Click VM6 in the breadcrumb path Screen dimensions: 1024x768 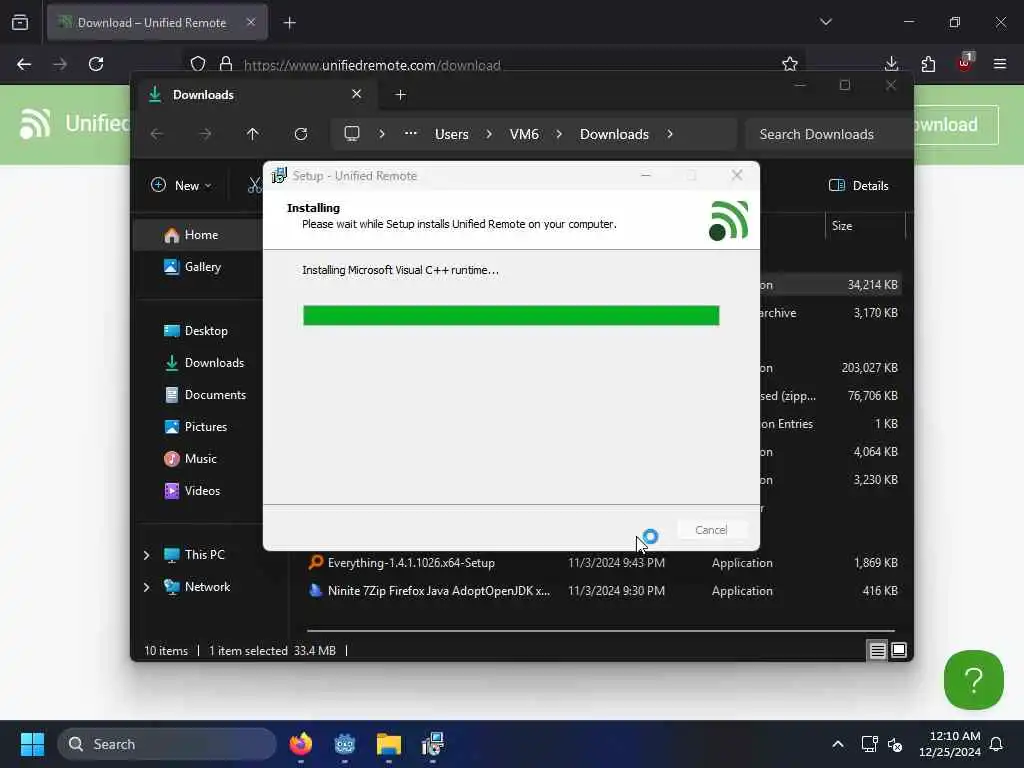524,134
